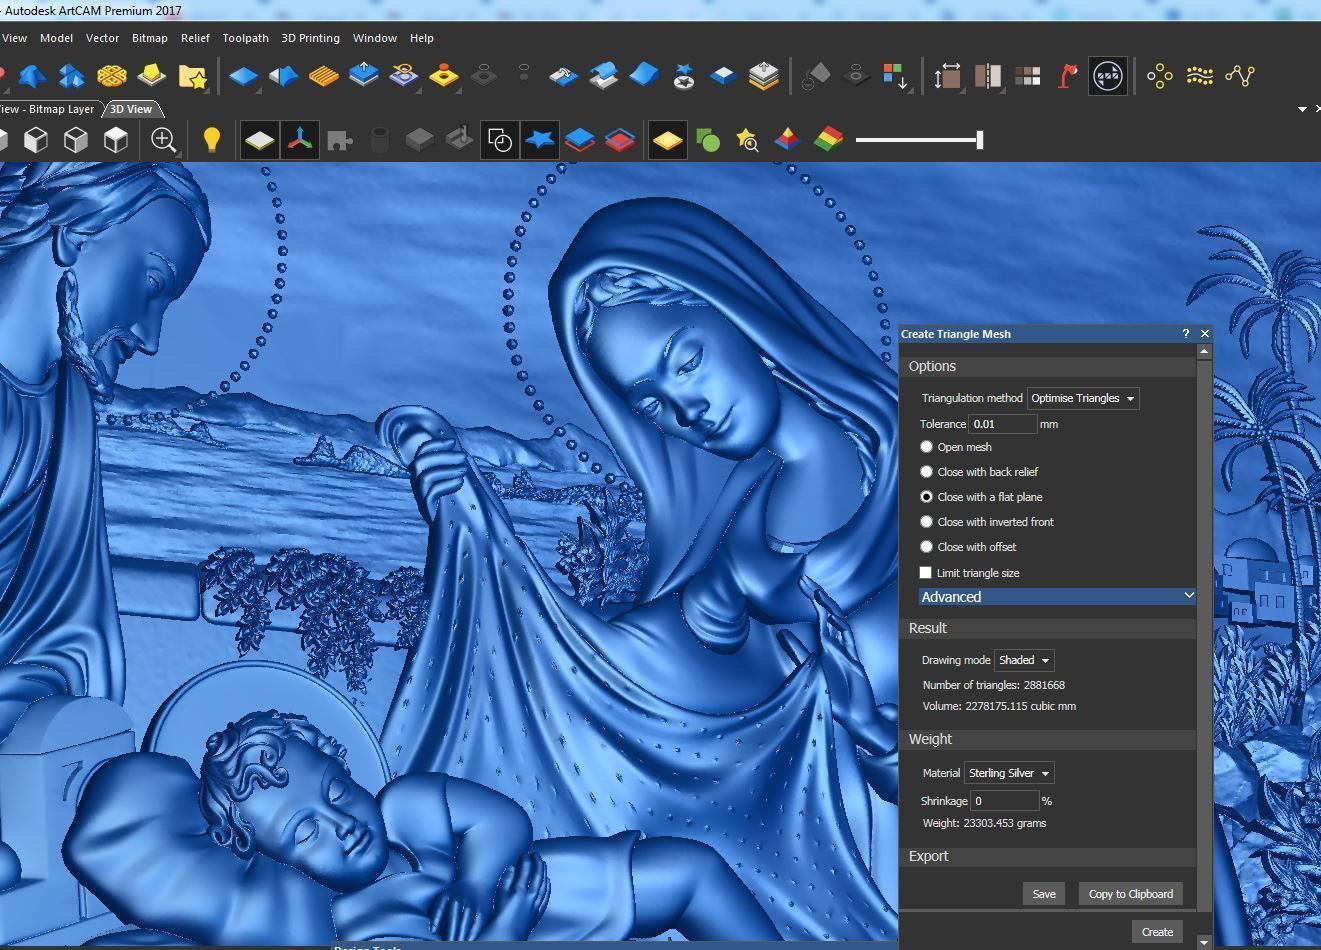Open the zoom magnifier tool
Viewport: 1321px width, 950px height.
[x=164, y=140]
